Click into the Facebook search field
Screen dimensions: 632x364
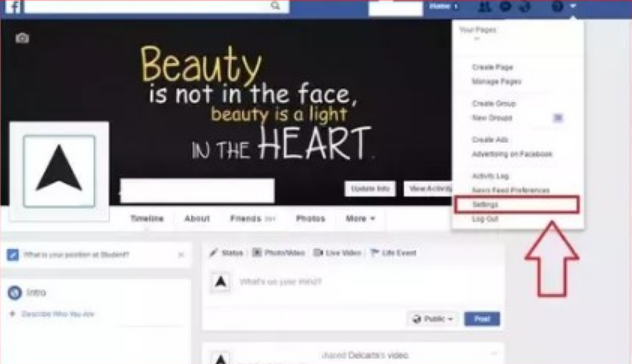point(156,6)
